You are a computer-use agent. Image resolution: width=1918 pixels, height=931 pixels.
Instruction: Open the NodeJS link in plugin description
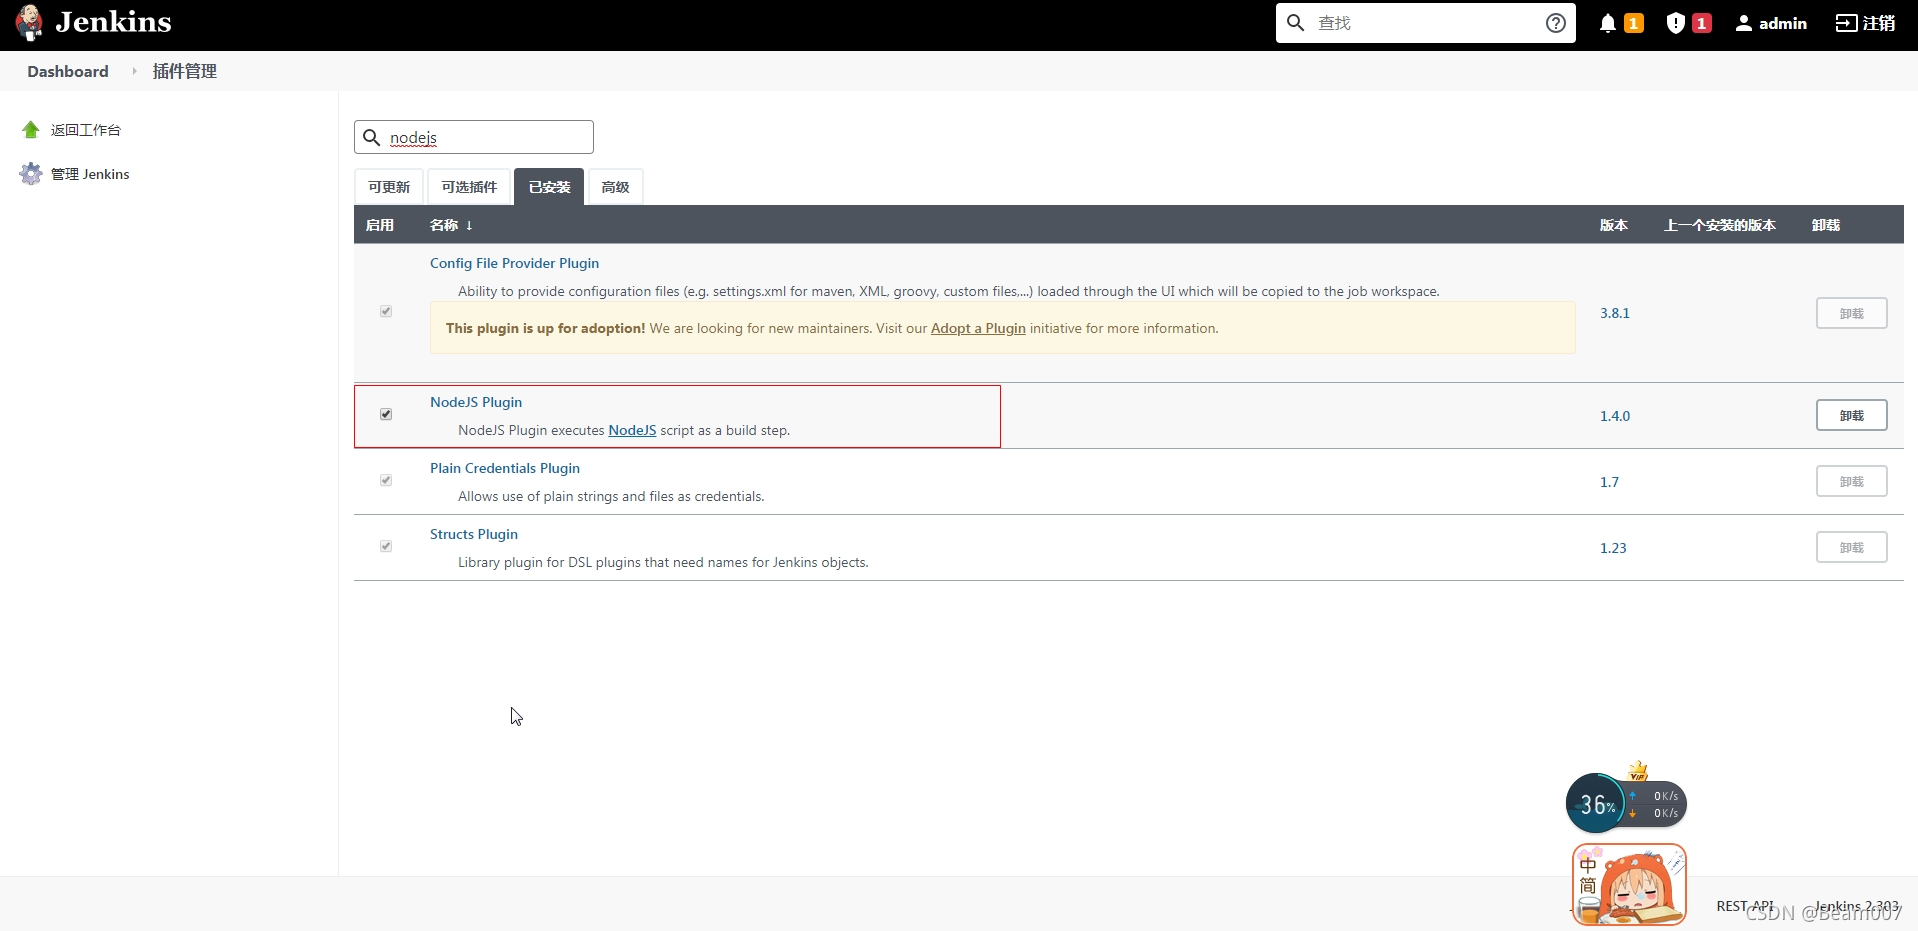(632, 430)
